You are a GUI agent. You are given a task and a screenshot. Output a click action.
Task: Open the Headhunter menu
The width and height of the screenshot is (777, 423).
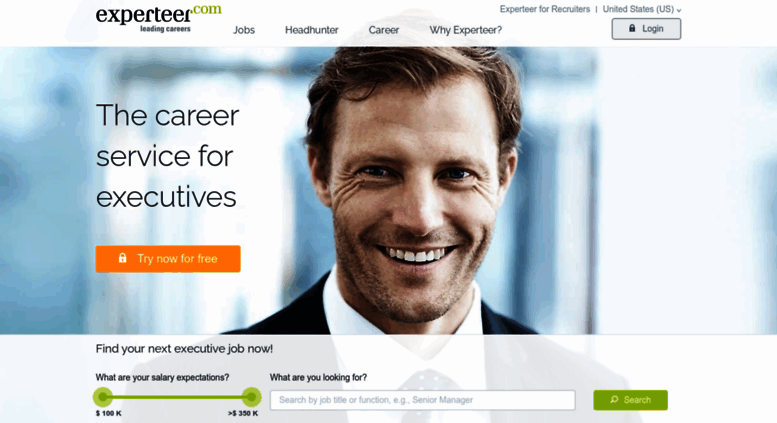(x=312, y=30)
